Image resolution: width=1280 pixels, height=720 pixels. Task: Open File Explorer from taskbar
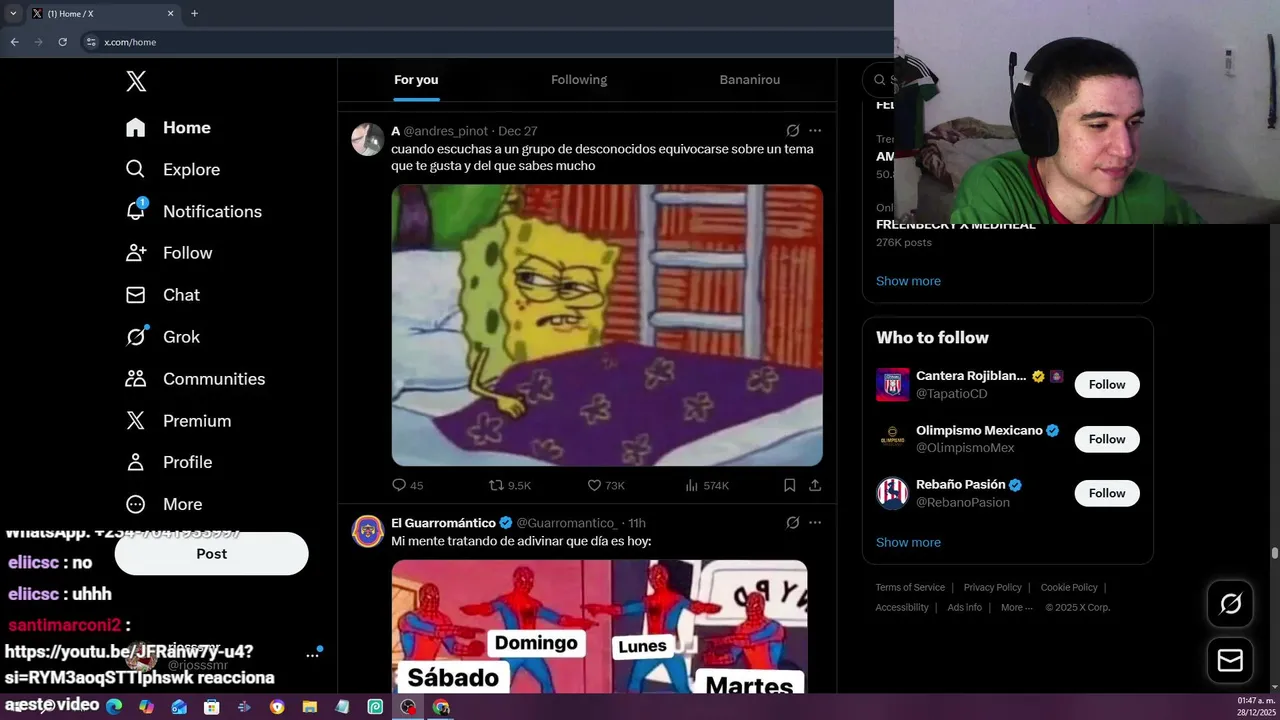coord(309,707)
